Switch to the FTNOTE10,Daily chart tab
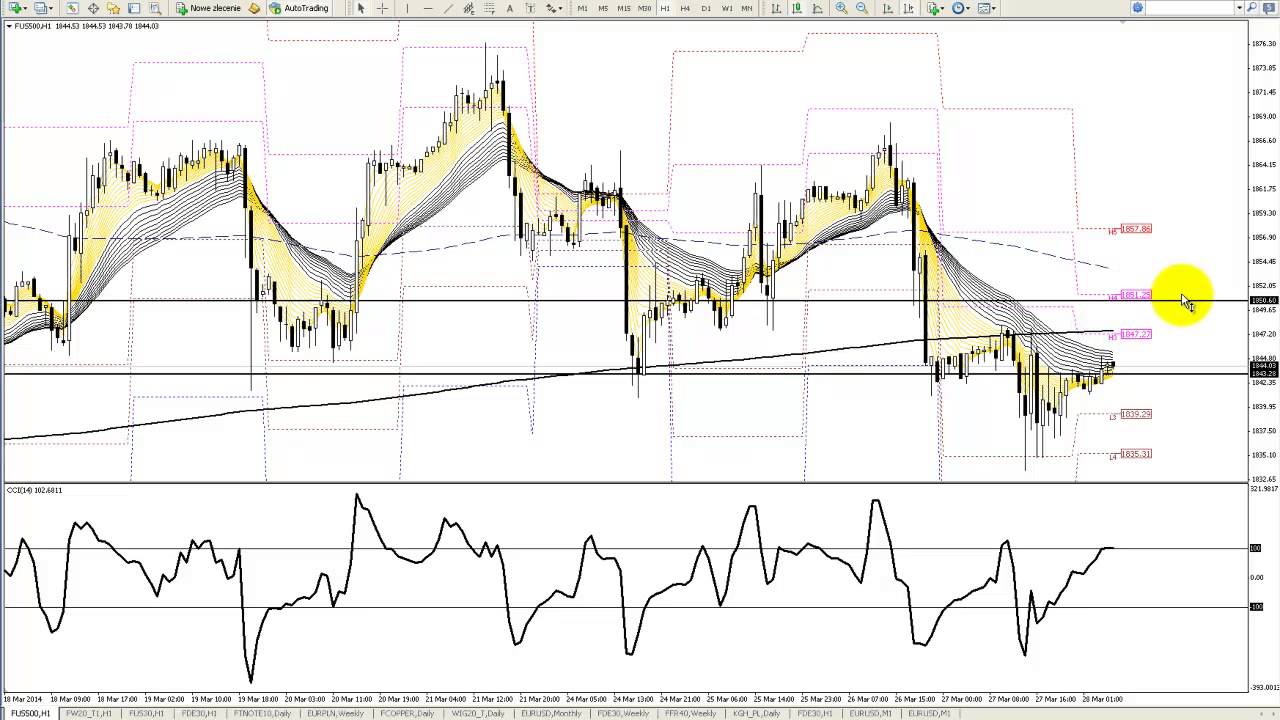The image size is (1280, 720). [x=262, y=714]
